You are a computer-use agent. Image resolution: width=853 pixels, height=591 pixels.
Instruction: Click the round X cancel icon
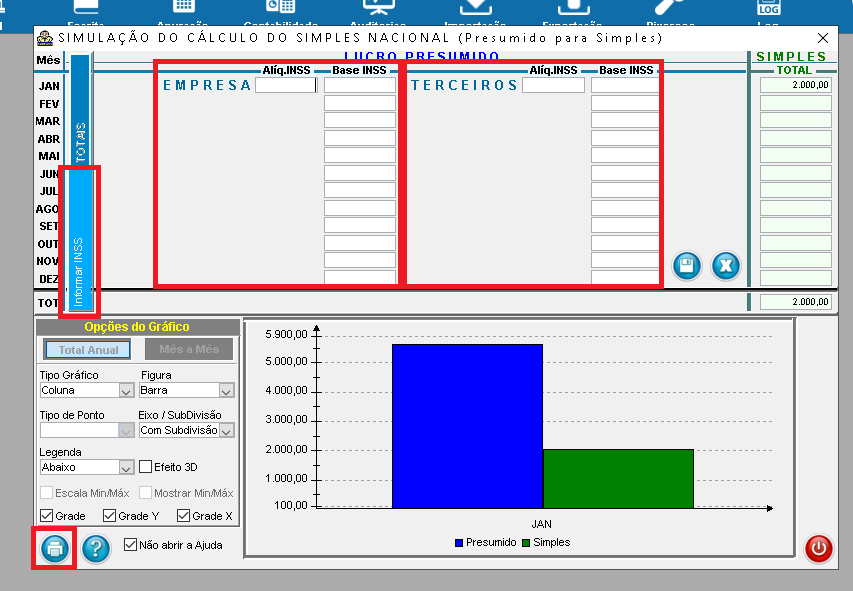point(726,266)
